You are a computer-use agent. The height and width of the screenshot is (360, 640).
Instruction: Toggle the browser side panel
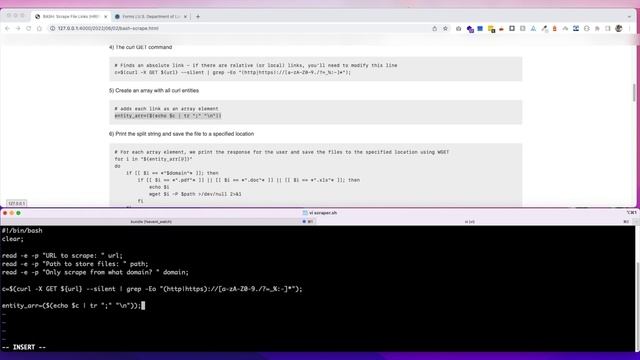[x=608, y=29]
